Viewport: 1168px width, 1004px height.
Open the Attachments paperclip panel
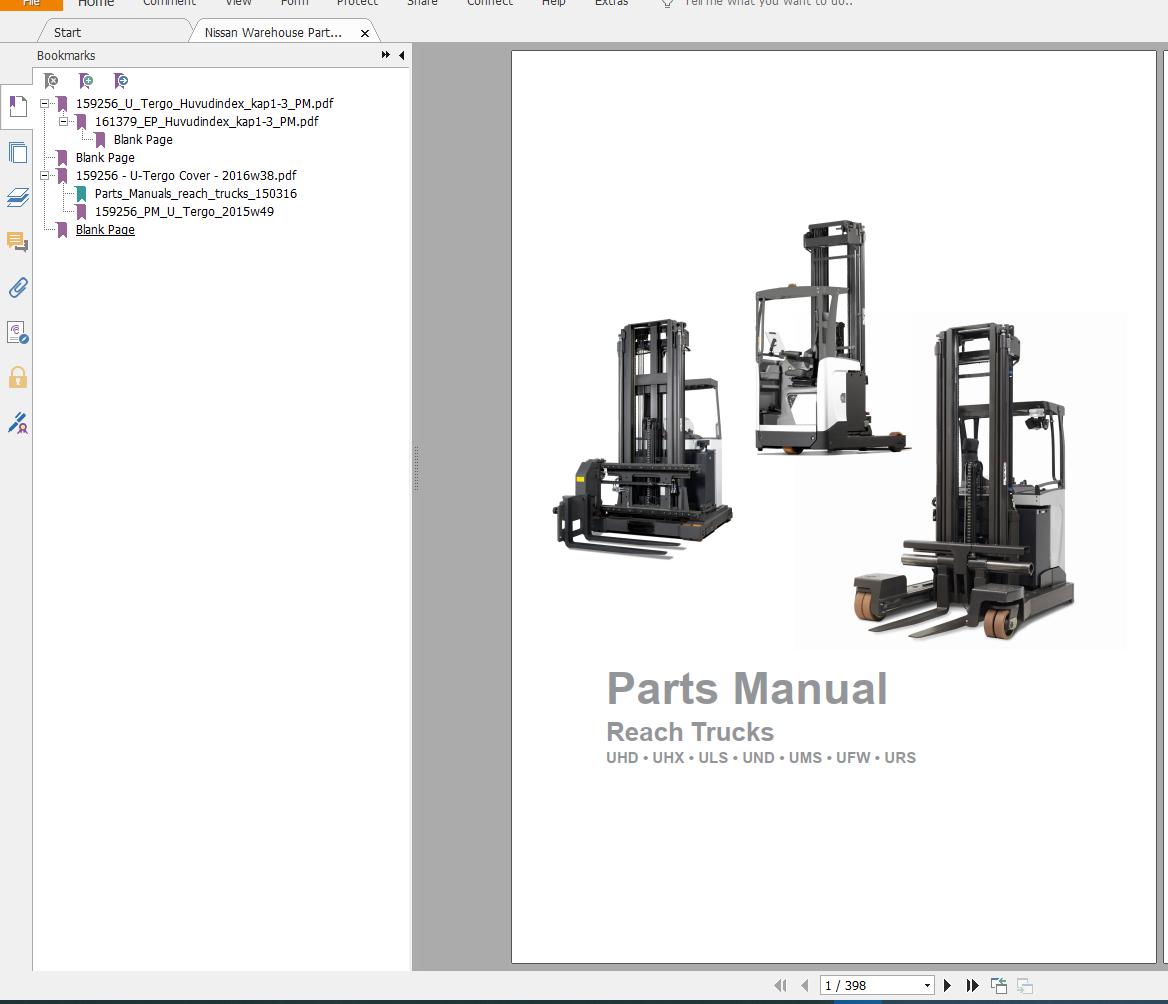(x=17, y=288)
